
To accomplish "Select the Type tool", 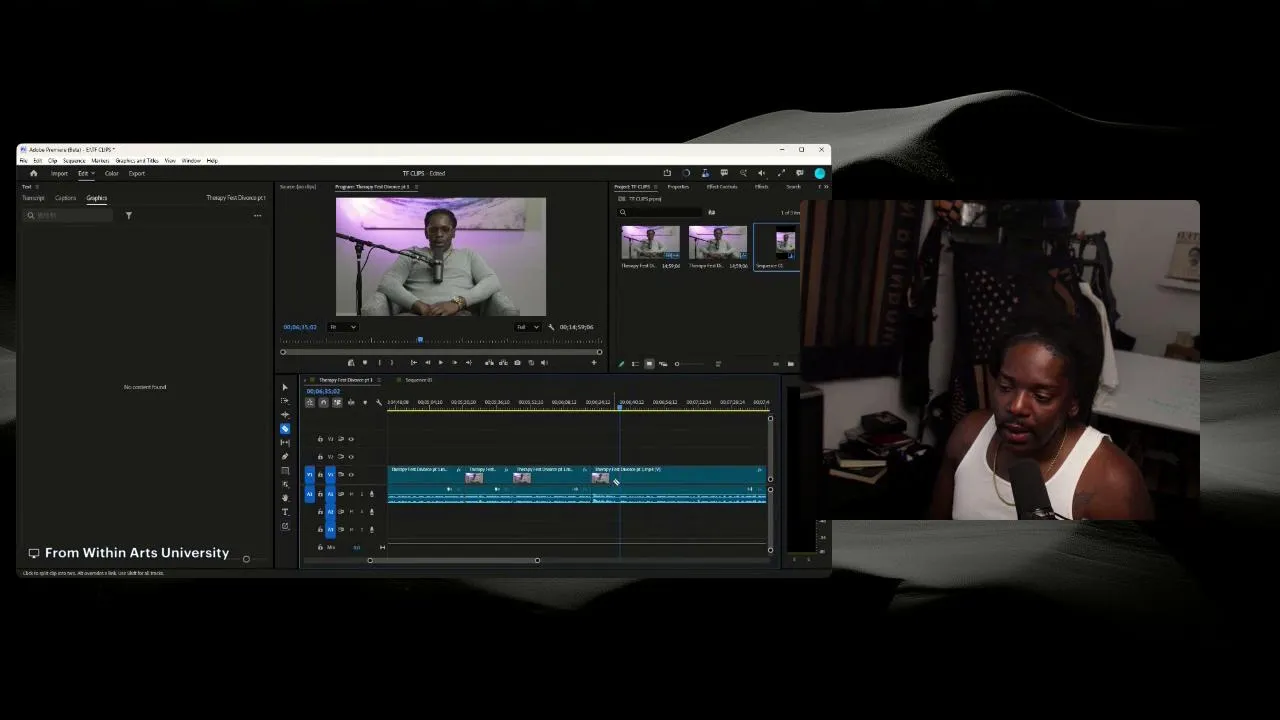I will [285, 512].
